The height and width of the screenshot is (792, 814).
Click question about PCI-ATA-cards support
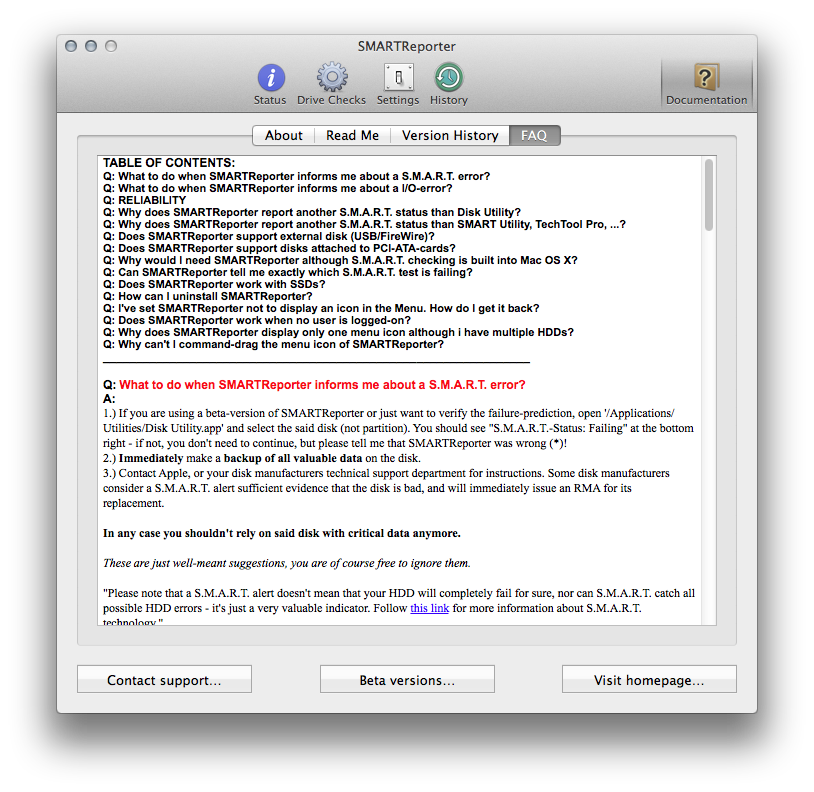(x=279, y=248)
